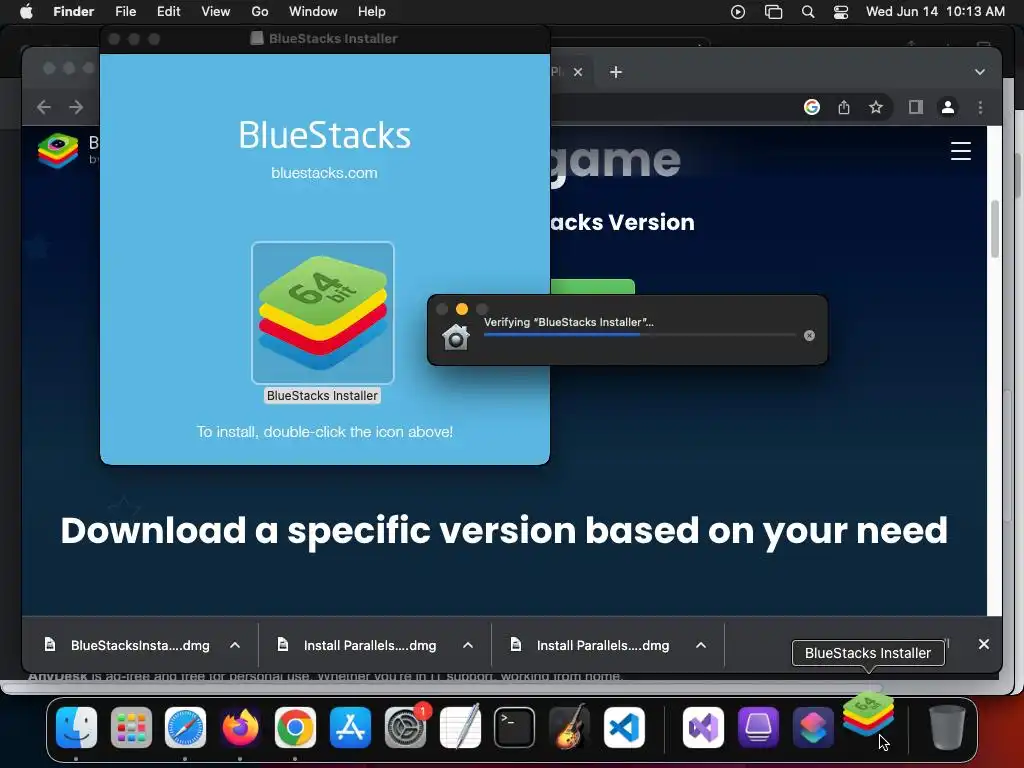1024x768 pixels.
Task: Click the CoreServices verify icon in progress dialog
Action: (456, 337)
